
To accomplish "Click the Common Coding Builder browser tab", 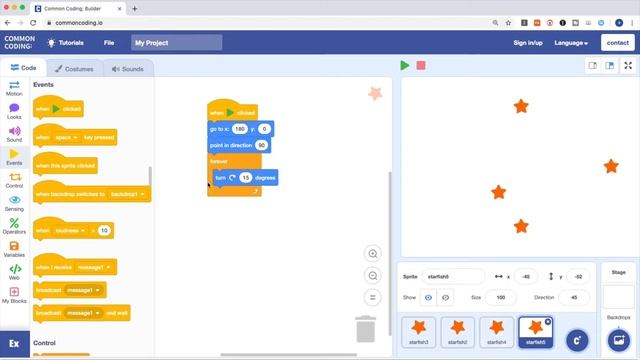I will (78, 9).
